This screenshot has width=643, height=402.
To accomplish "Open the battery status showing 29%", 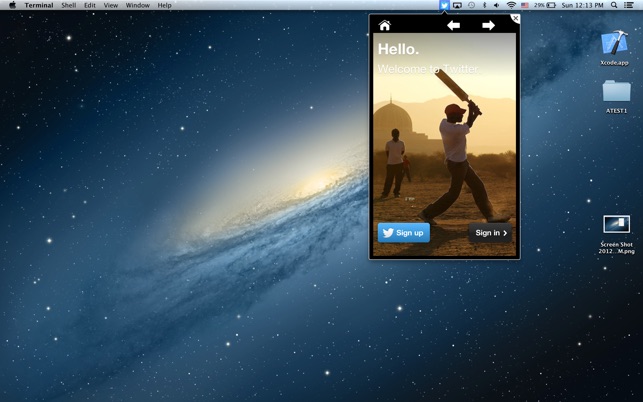I will [545, 5].
